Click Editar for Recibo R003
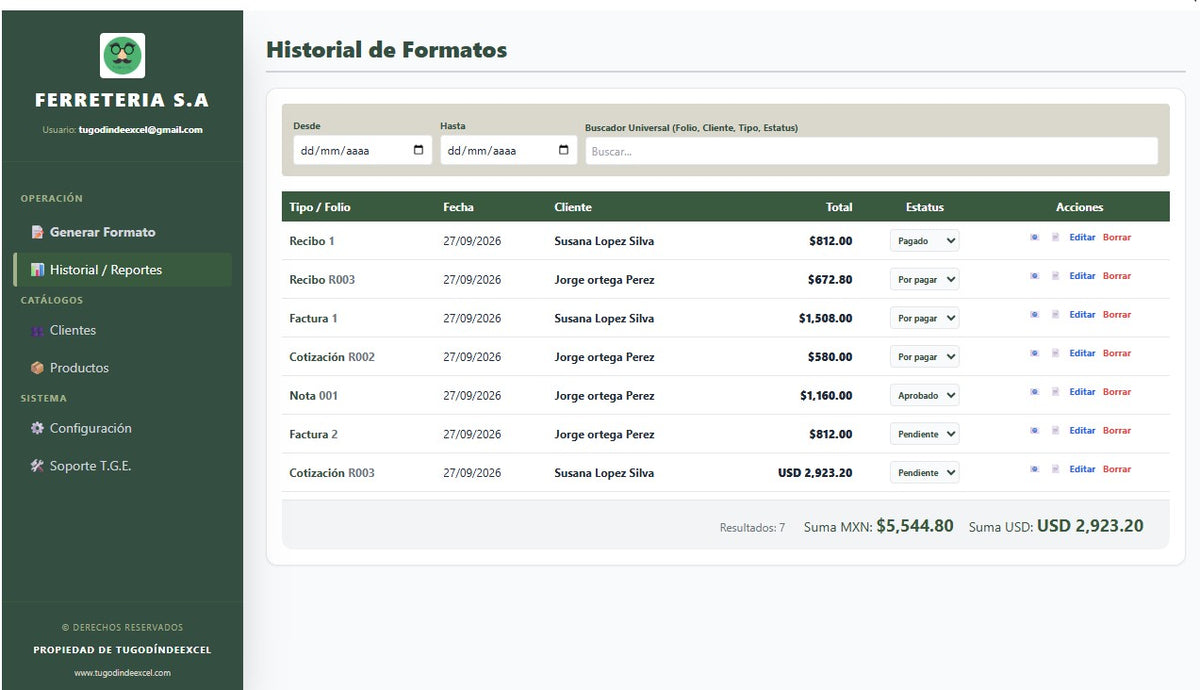 tap(1082, 276)
